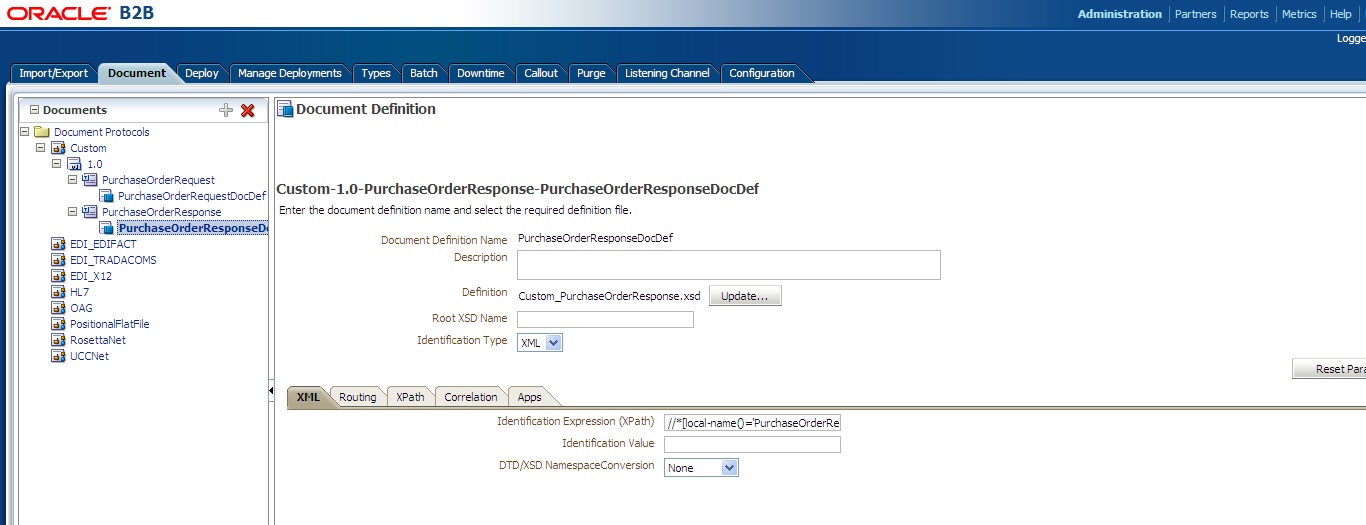Click the Description text field

click(x=729, y=265)
